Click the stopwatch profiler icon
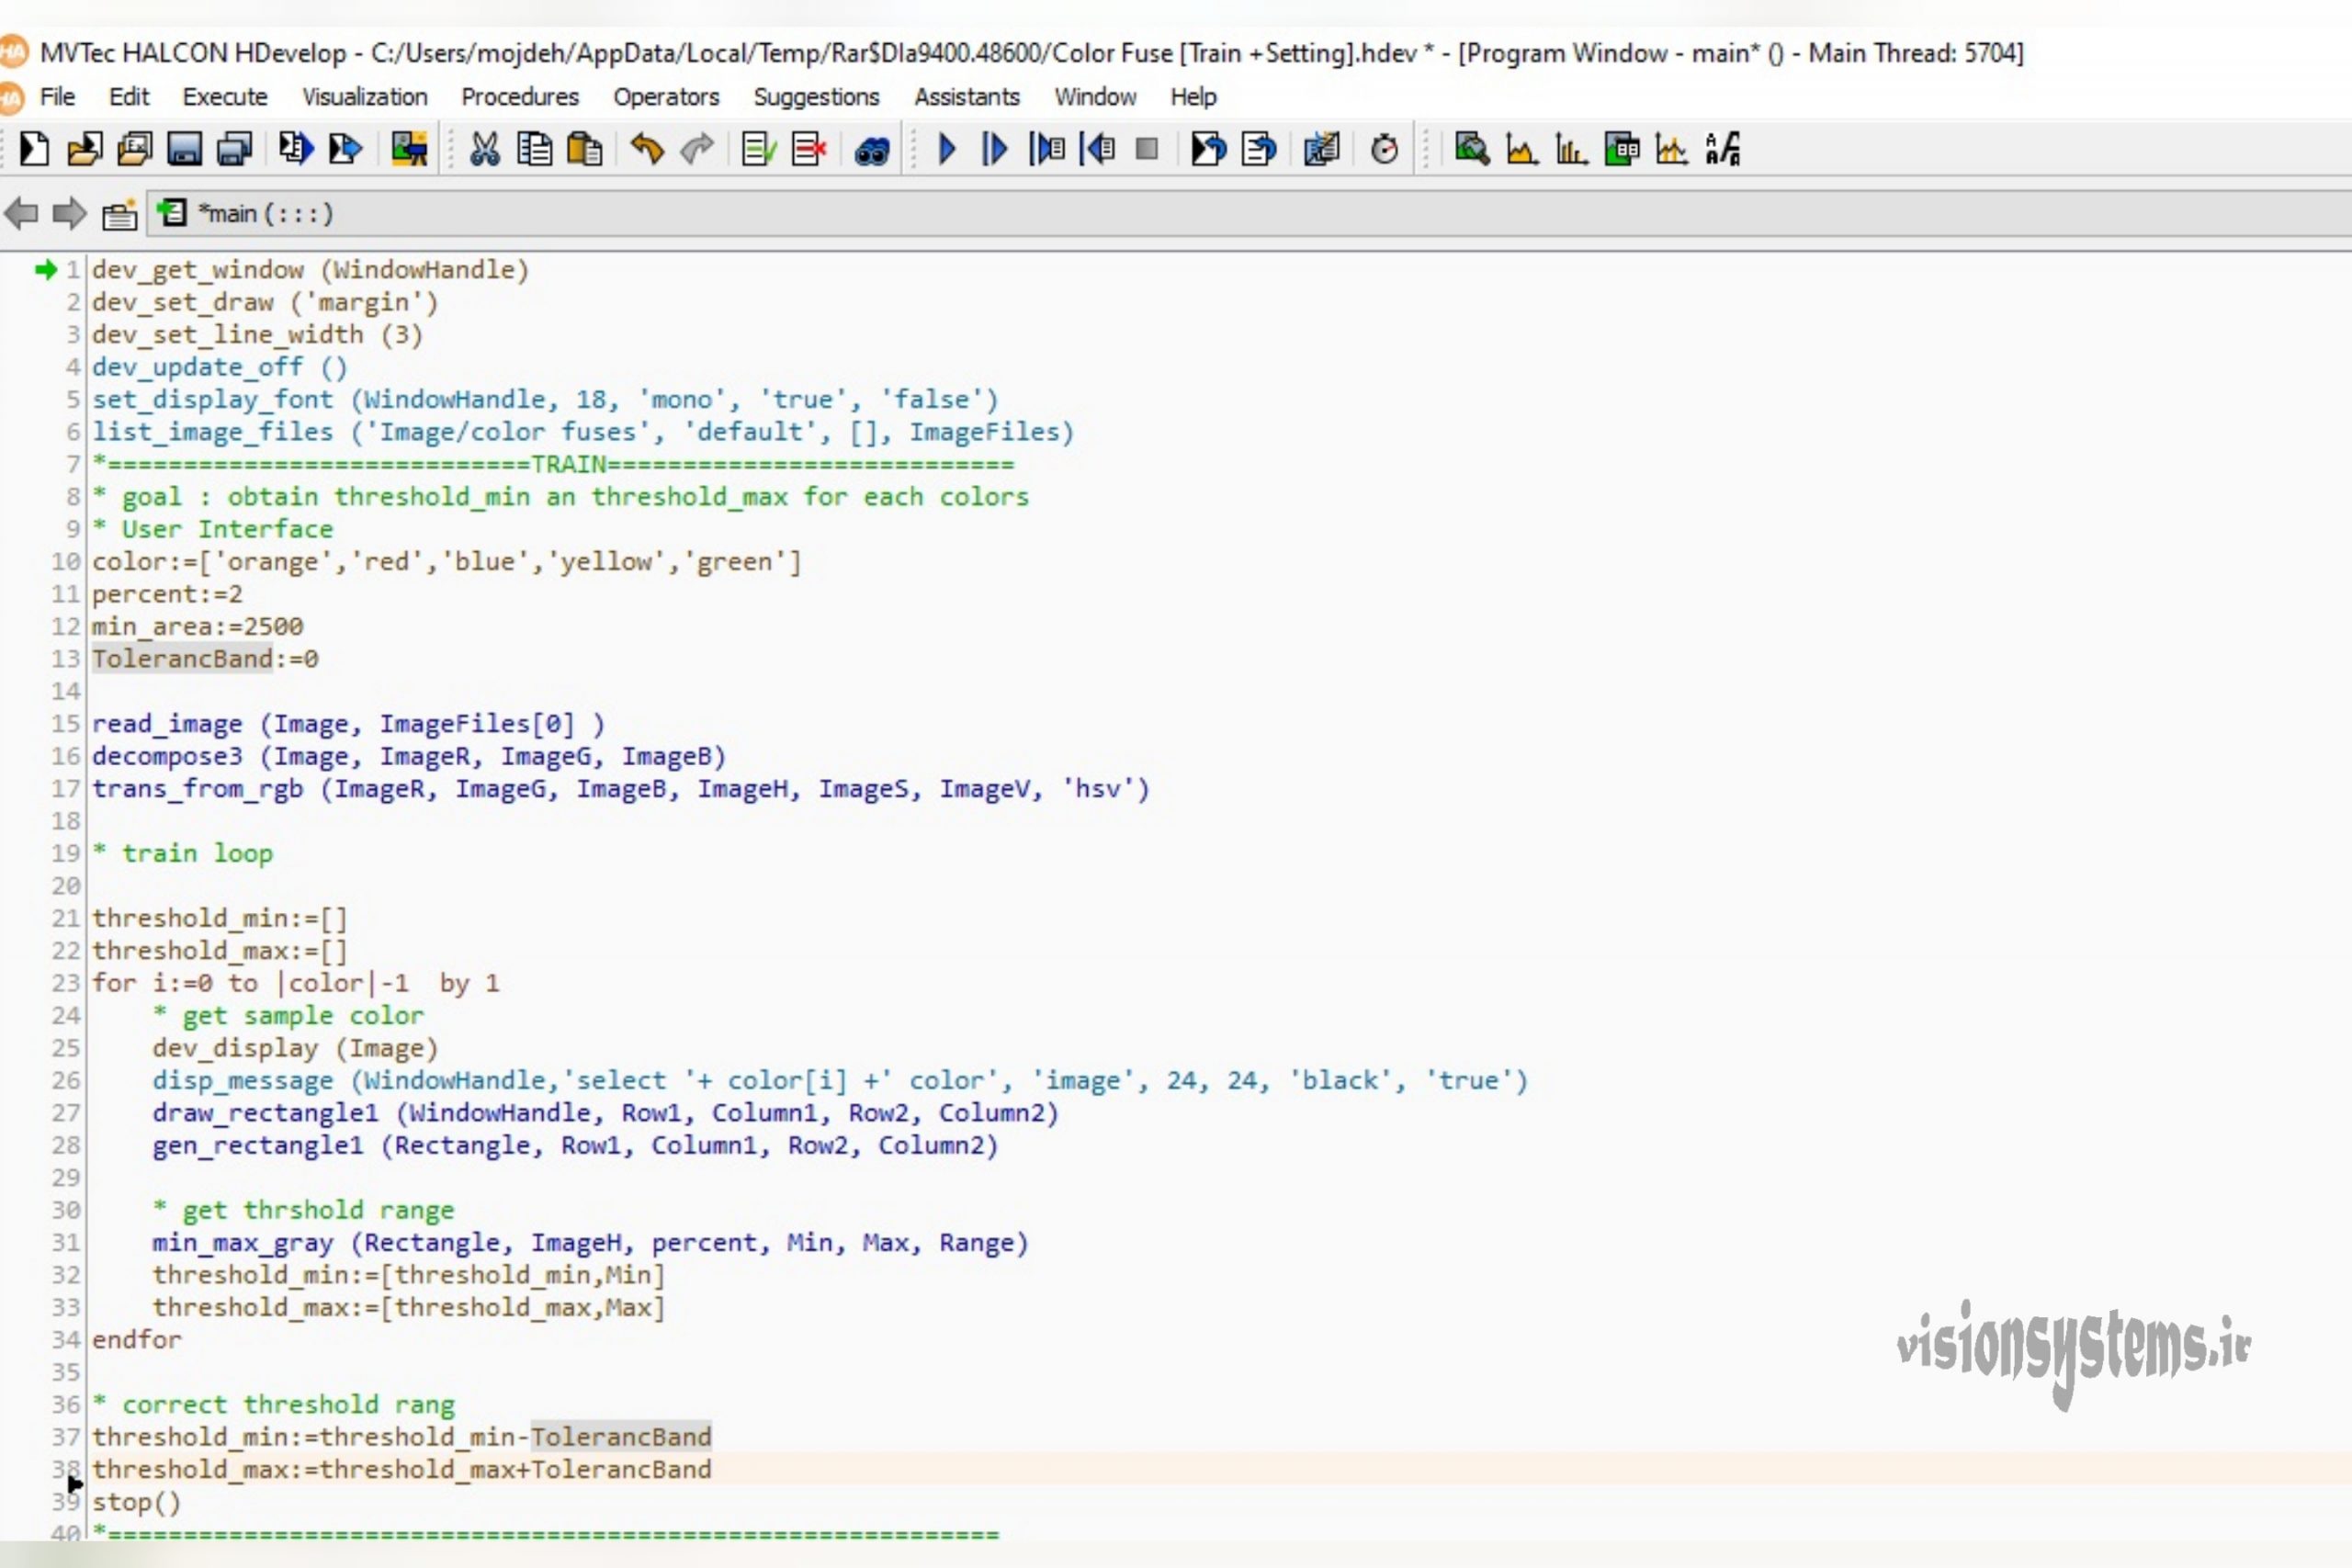The image size is (2352, 1568). pyautogui.click(x=1384, y=150)
